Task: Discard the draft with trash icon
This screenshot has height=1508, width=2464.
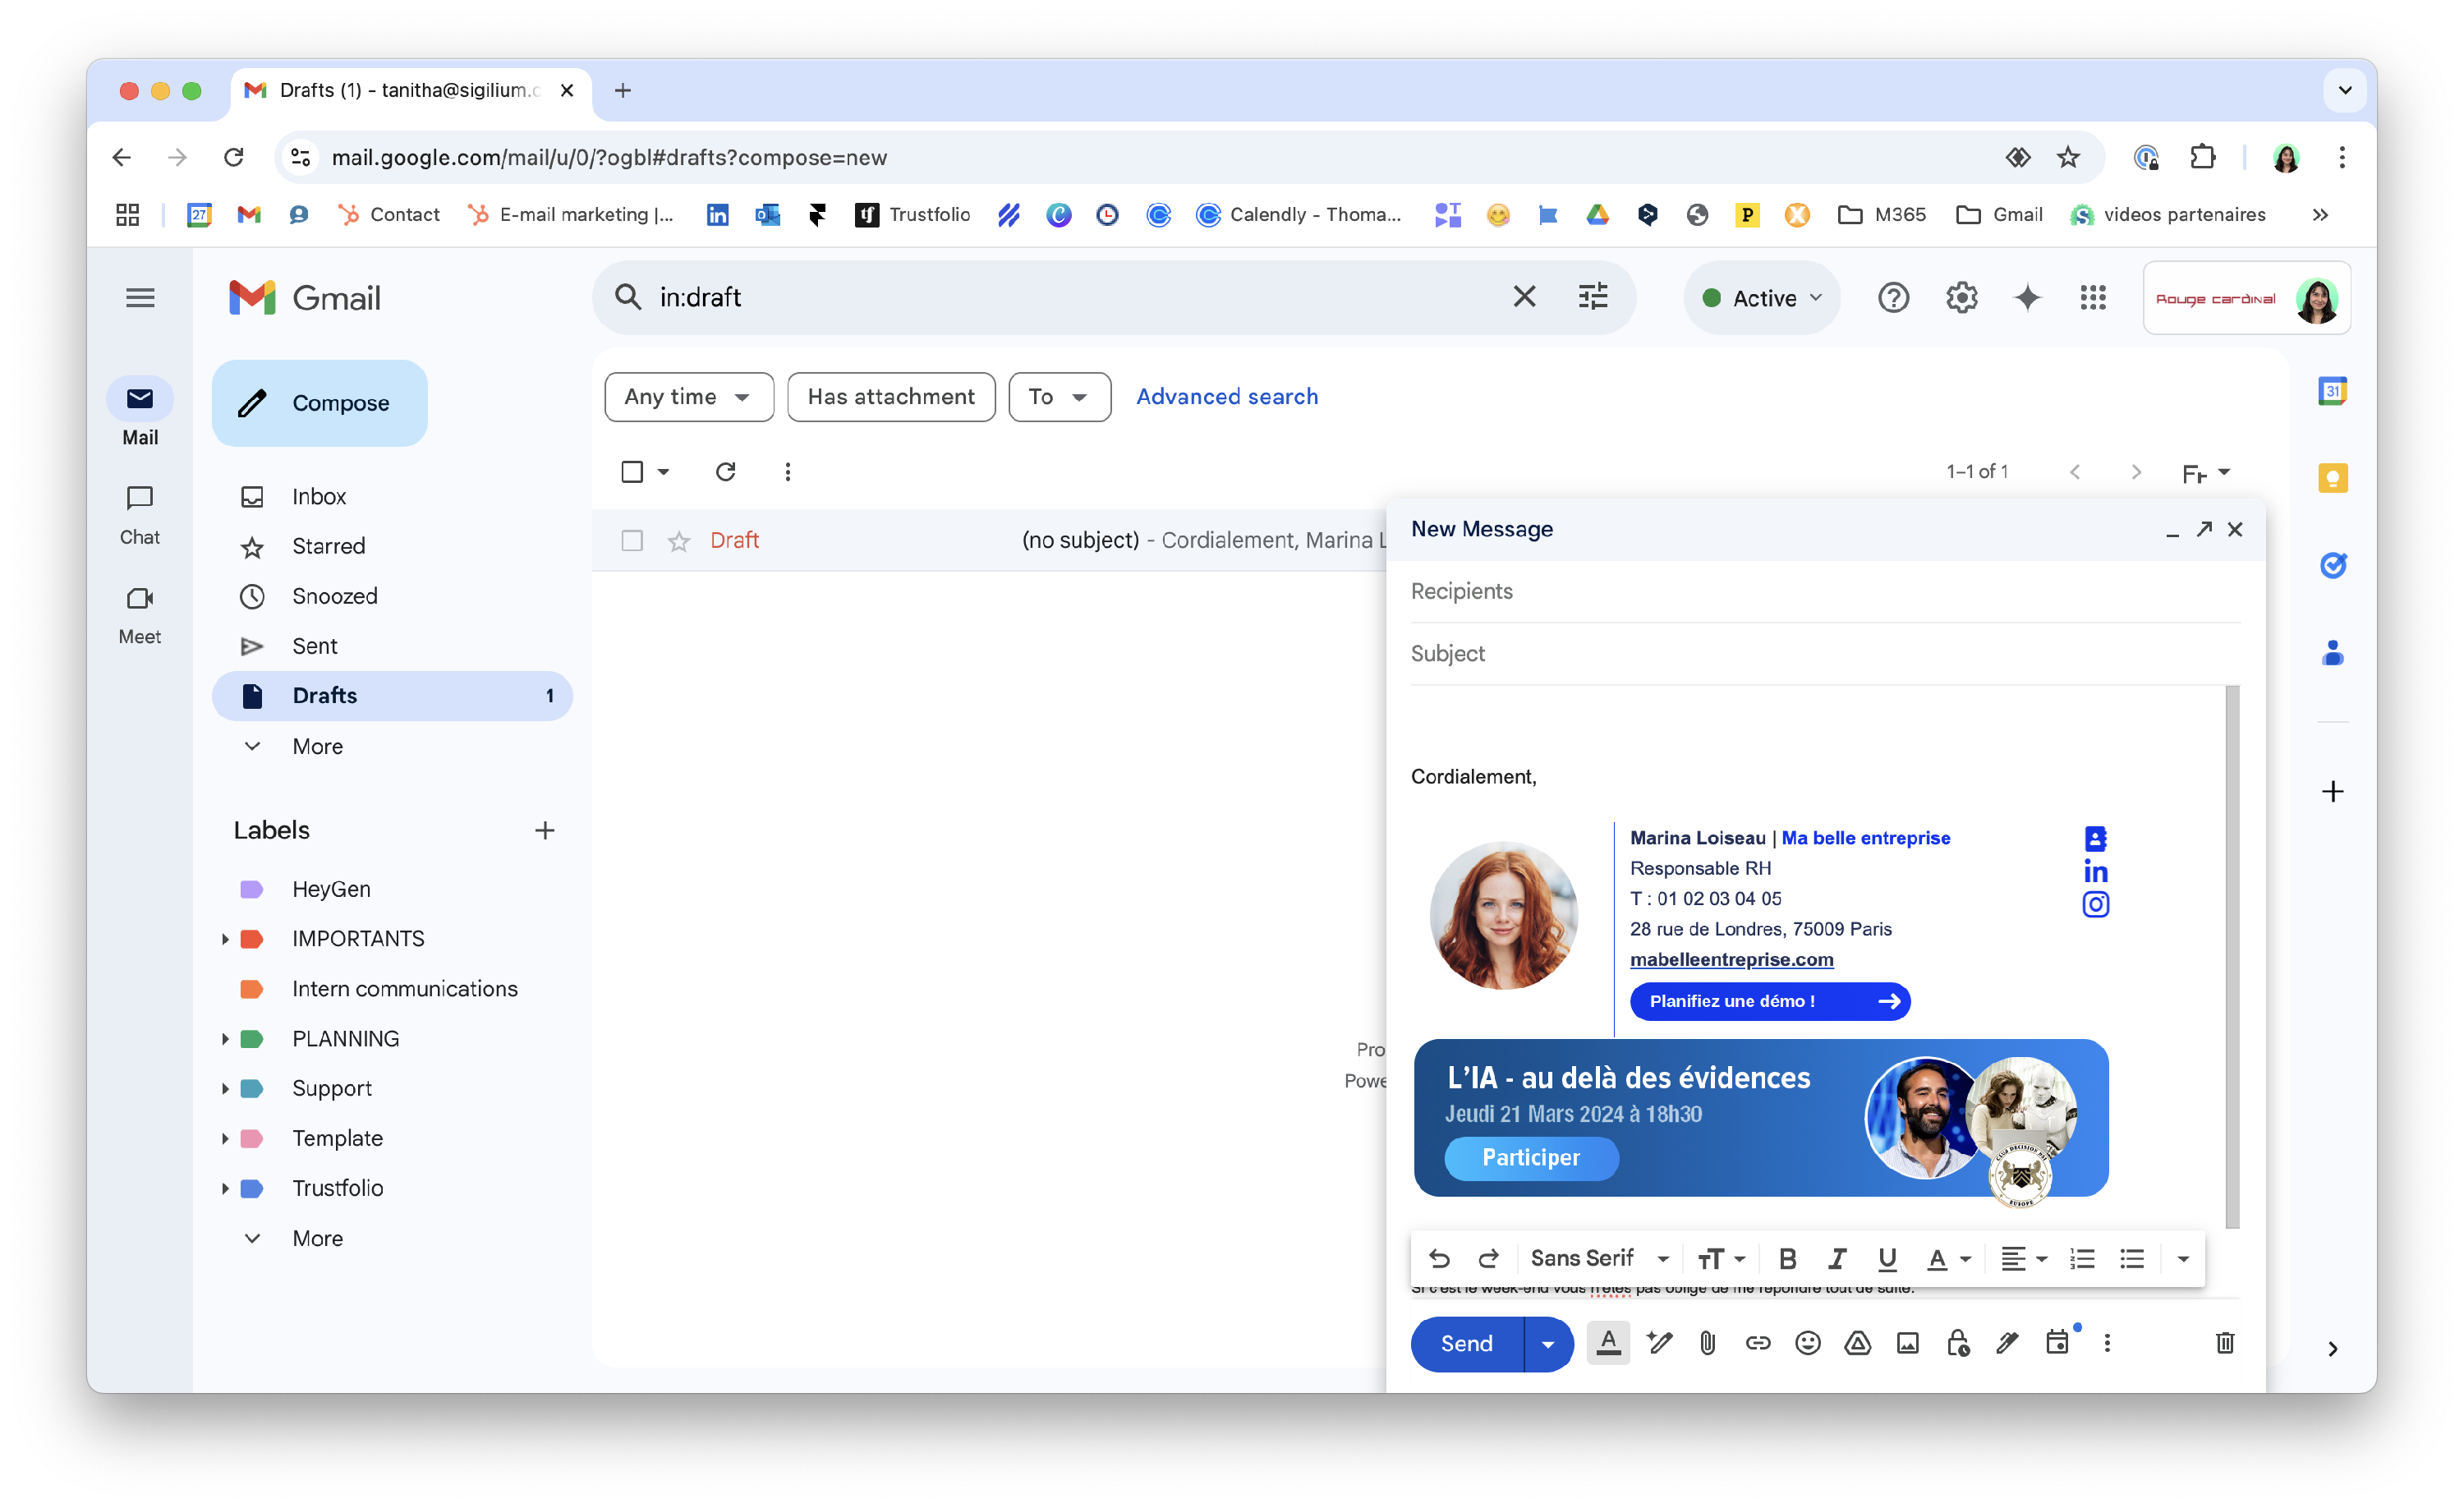Action: [x=2224, y=1343]
